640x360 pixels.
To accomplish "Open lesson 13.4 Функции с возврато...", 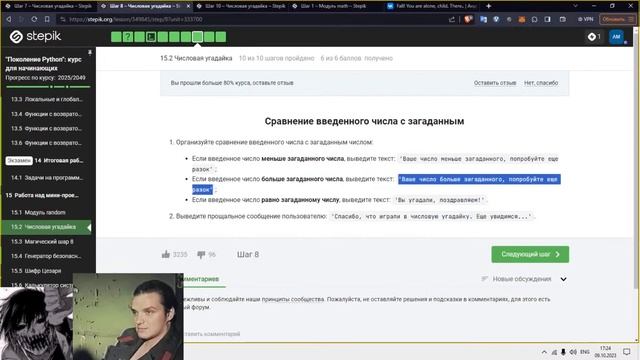I will [47, 114].
